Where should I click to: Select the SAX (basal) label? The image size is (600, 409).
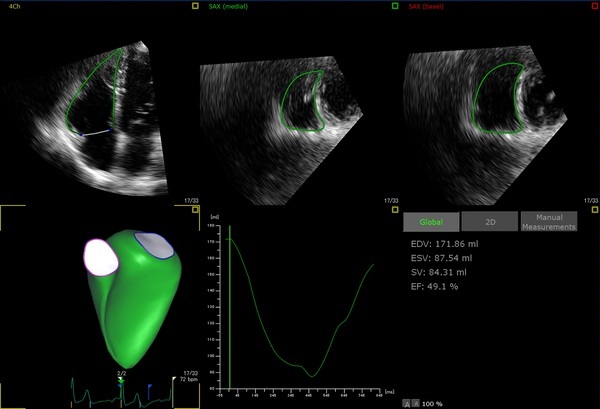point(426,7)
